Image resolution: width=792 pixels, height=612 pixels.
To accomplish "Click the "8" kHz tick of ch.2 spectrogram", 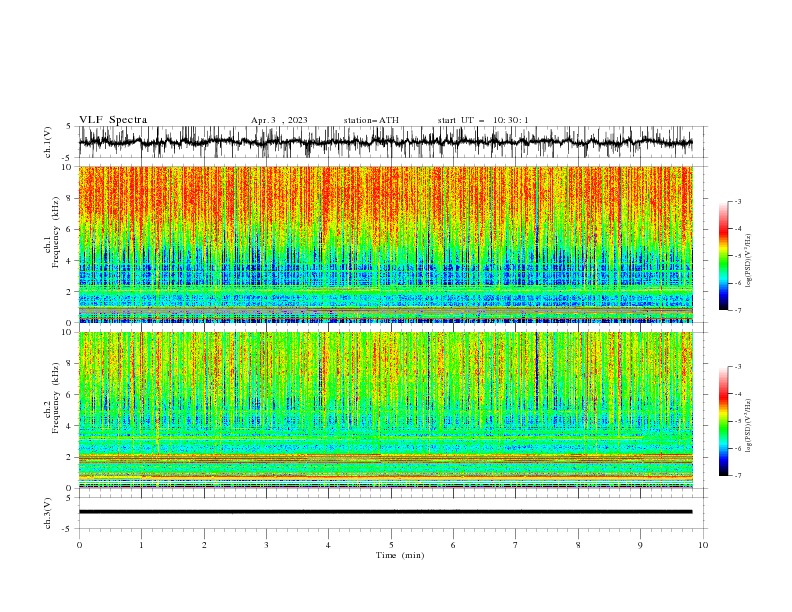I will click(71, 364).
